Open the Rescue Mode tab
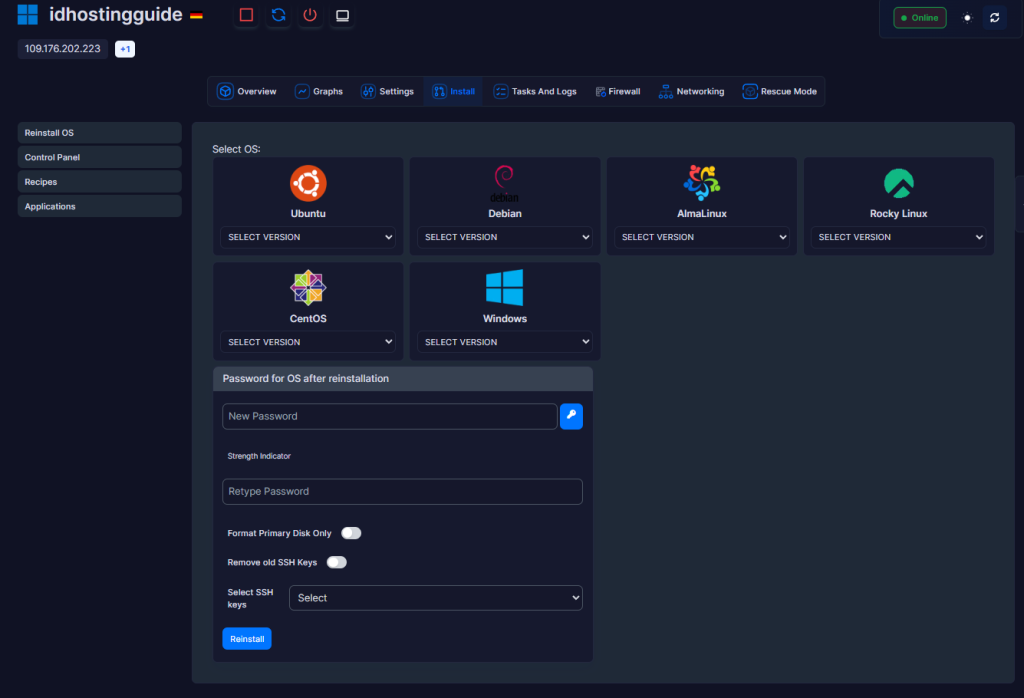Screen dimensions: 1024x698 point(780,91)
